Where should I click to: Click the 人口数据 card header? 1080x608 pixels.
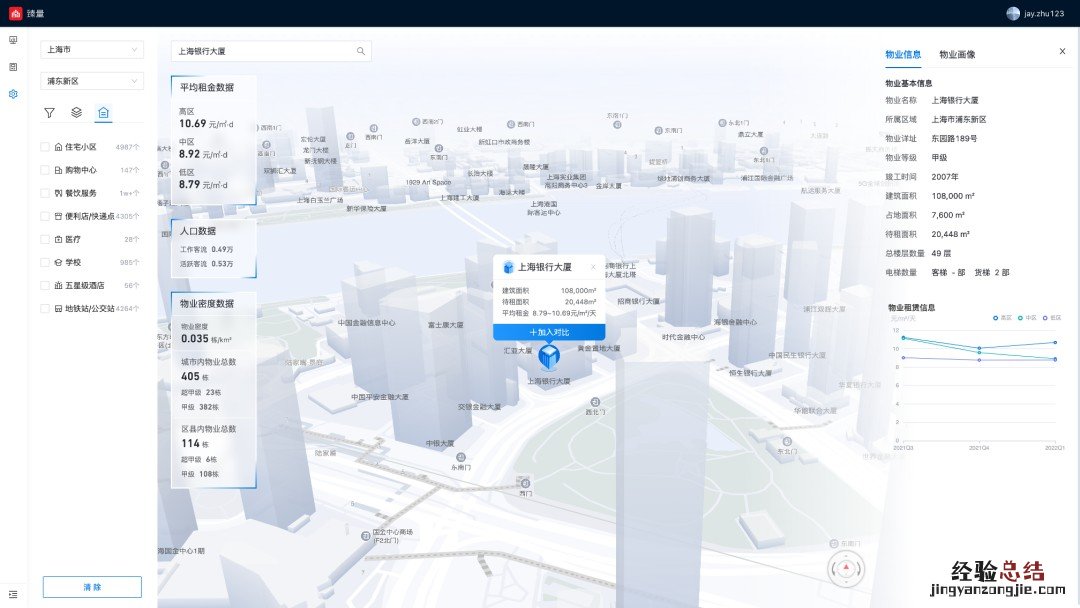(198, 231)
